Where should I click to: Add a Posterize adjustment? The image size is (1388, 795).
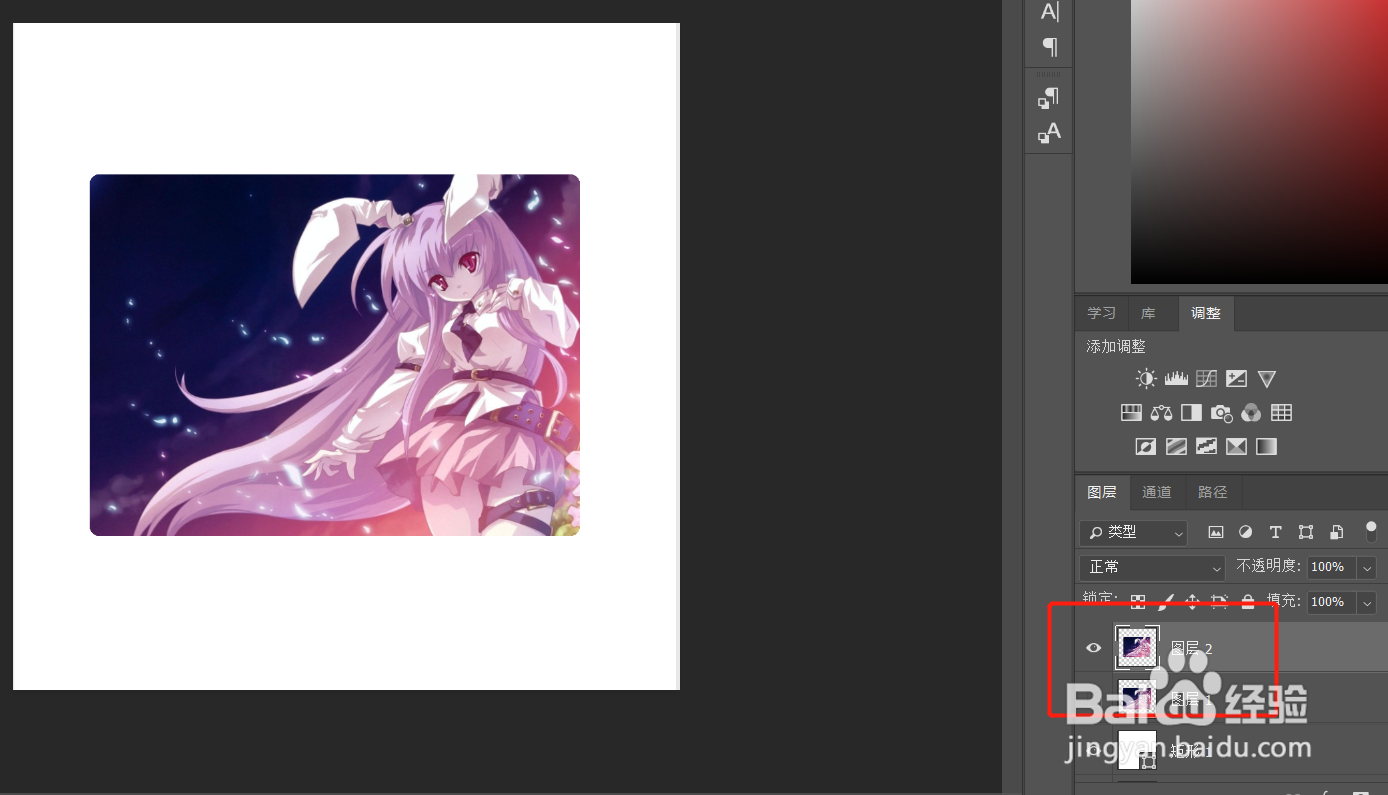[1176, 447]
